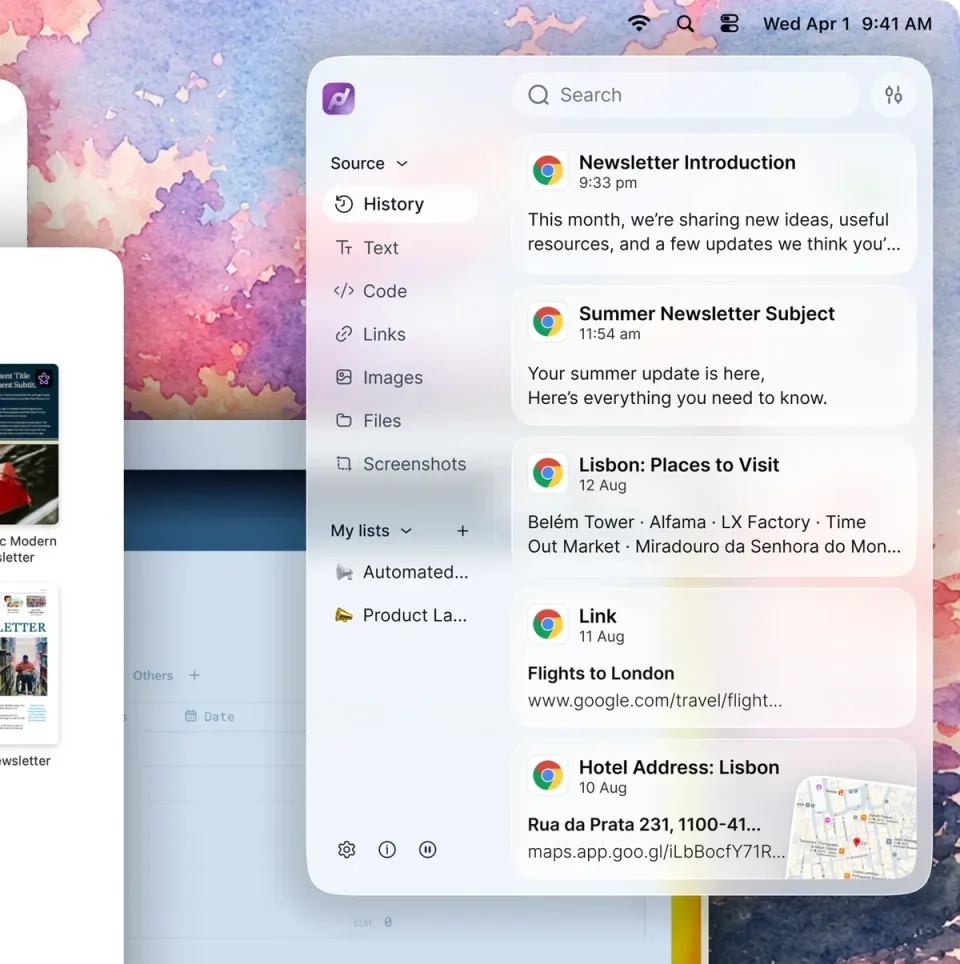Image resolution: width=960 pixels, height=964 pixels.
Task: Open settings with the gear icon
Action: pos(346,849)
